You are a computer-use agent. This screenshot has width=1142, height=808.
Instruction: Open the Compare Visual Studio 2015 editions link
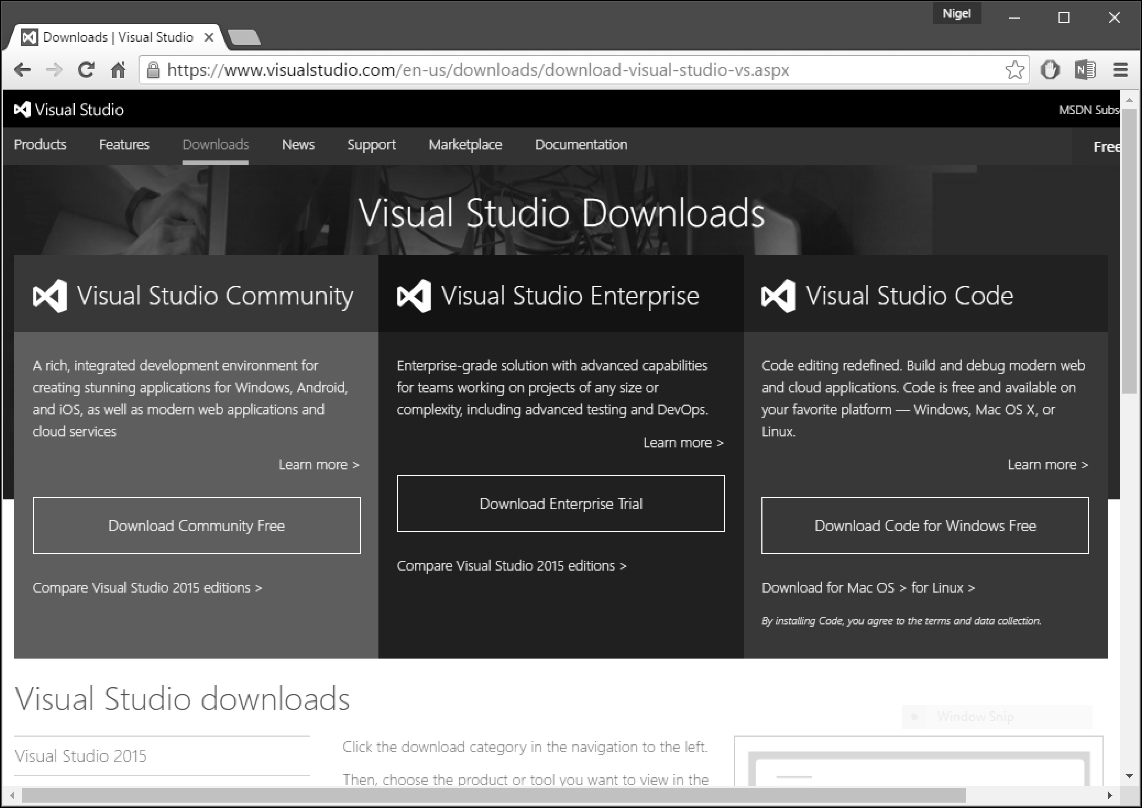click(147, 587)
